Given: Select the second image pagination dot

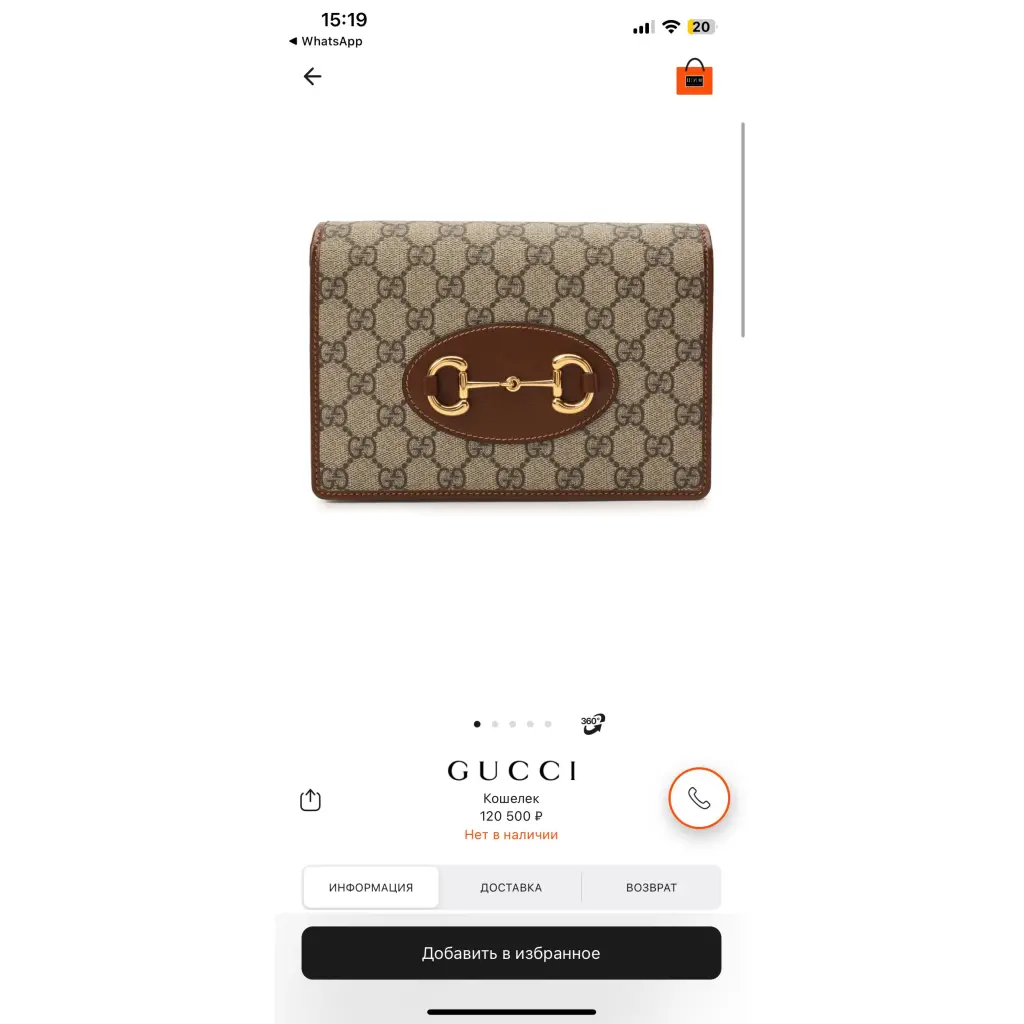Looking at the screenshot, I should (x=495, y=724).
